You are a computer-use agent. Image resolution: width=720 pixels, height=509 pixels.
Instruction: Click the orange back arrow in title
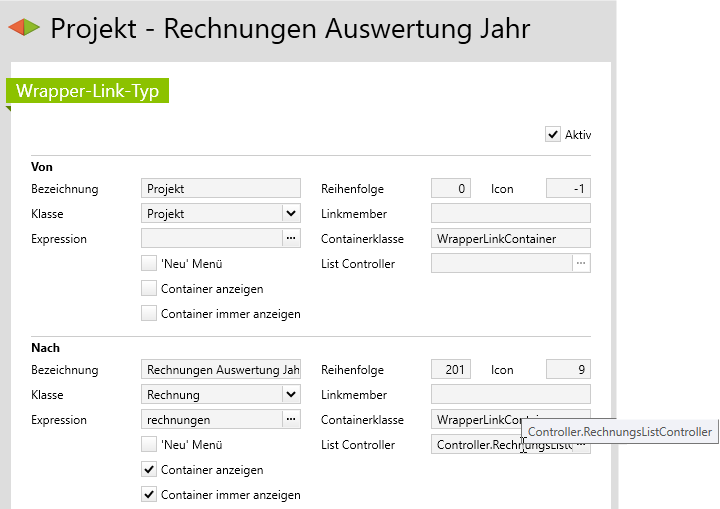point(16,28)
